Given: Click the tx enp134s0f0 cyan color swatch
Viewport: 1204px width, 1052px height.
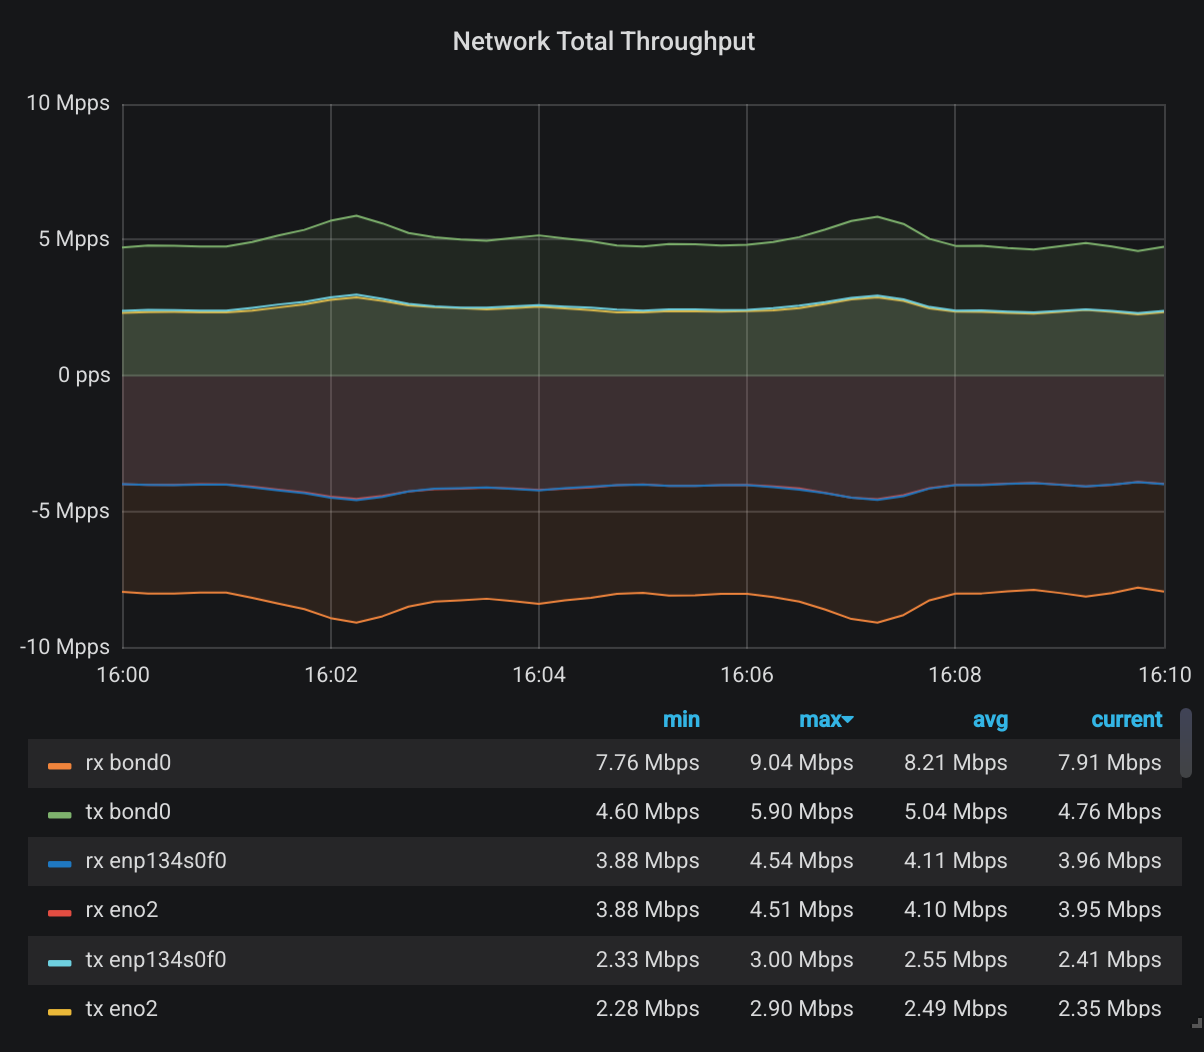Looking at the screenshot, I should click(x=59, y=963).
